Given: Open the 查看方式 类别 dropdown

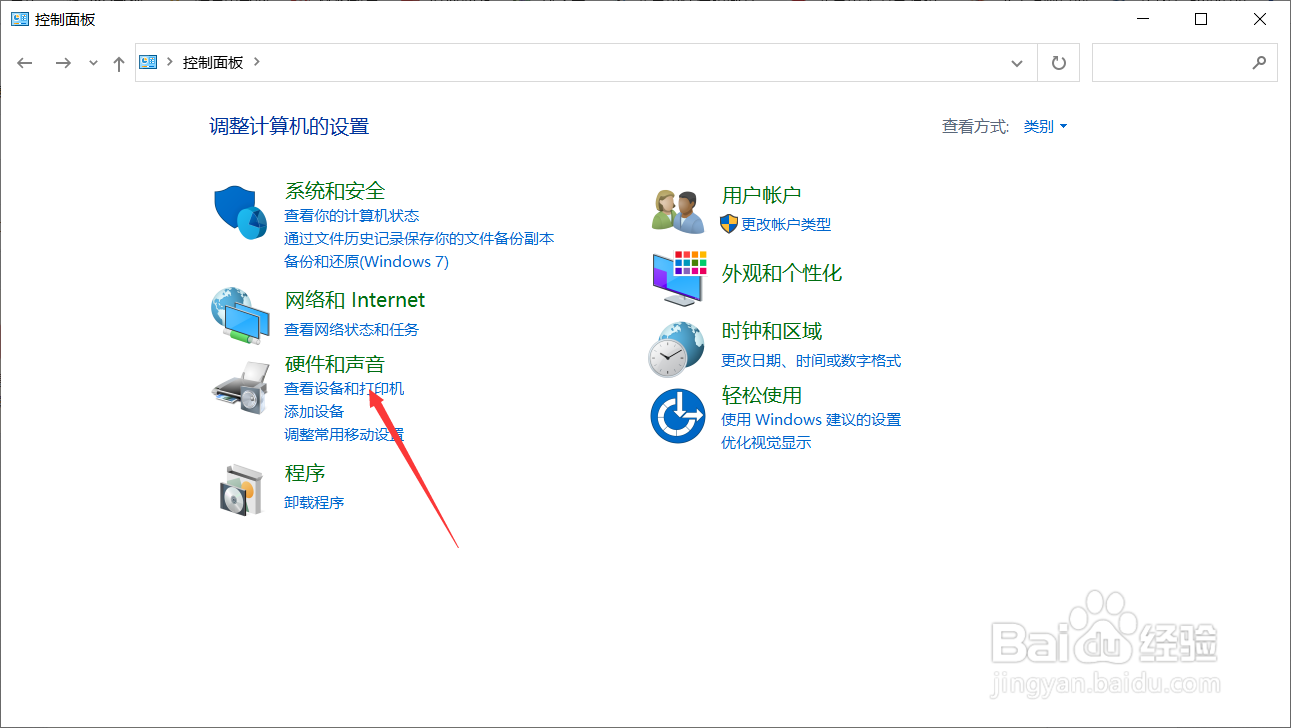Looking at the screenshot, I should click(x=1044, y=126).
